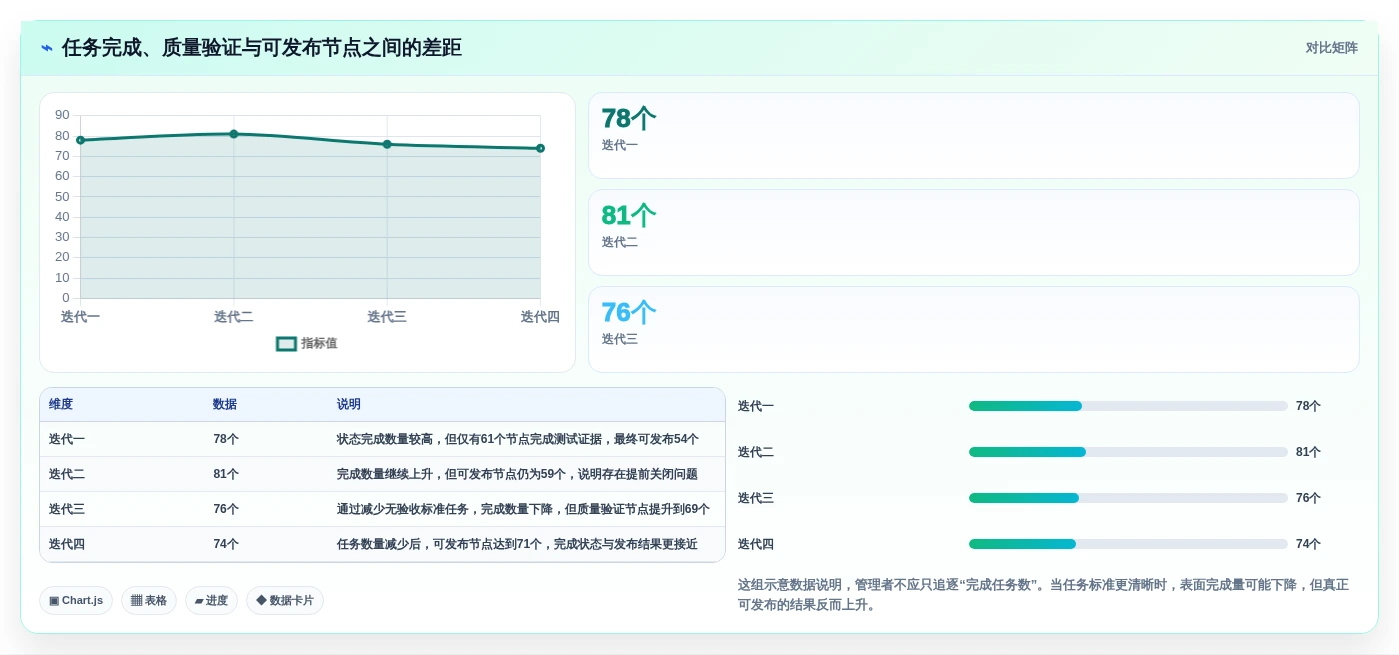Click the 78个 table cell
1399x655 pixels.
click(x=226, y=440)
